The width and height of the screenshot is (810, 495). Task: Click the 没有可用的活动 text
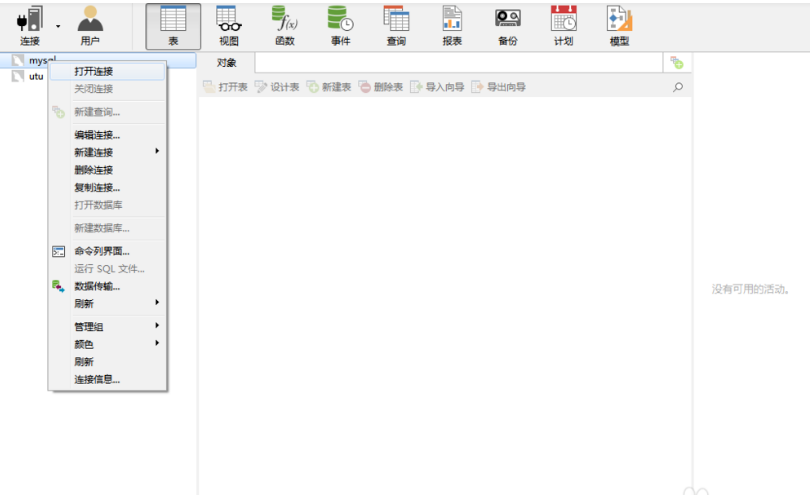point(751,289)
